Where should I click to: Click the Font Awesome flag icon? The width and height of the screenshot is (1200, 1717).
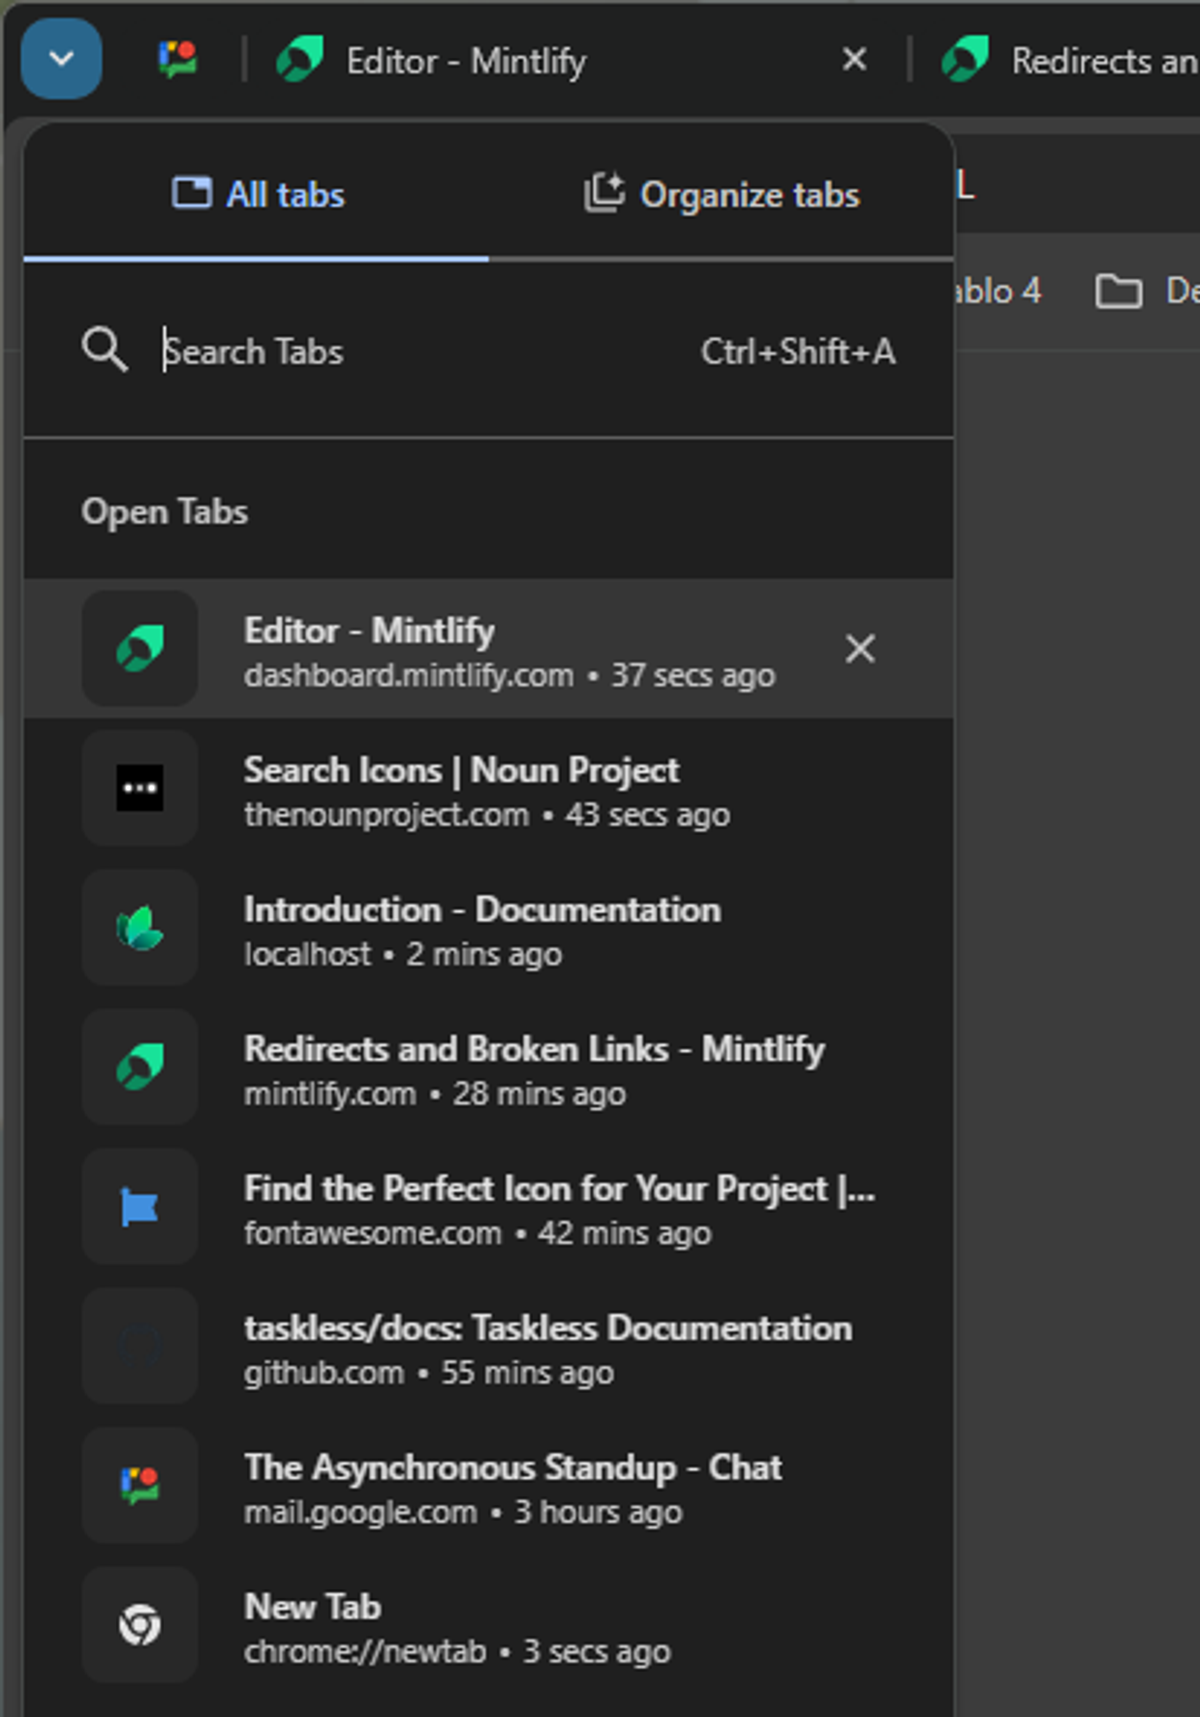click(x=140, y=1206)
